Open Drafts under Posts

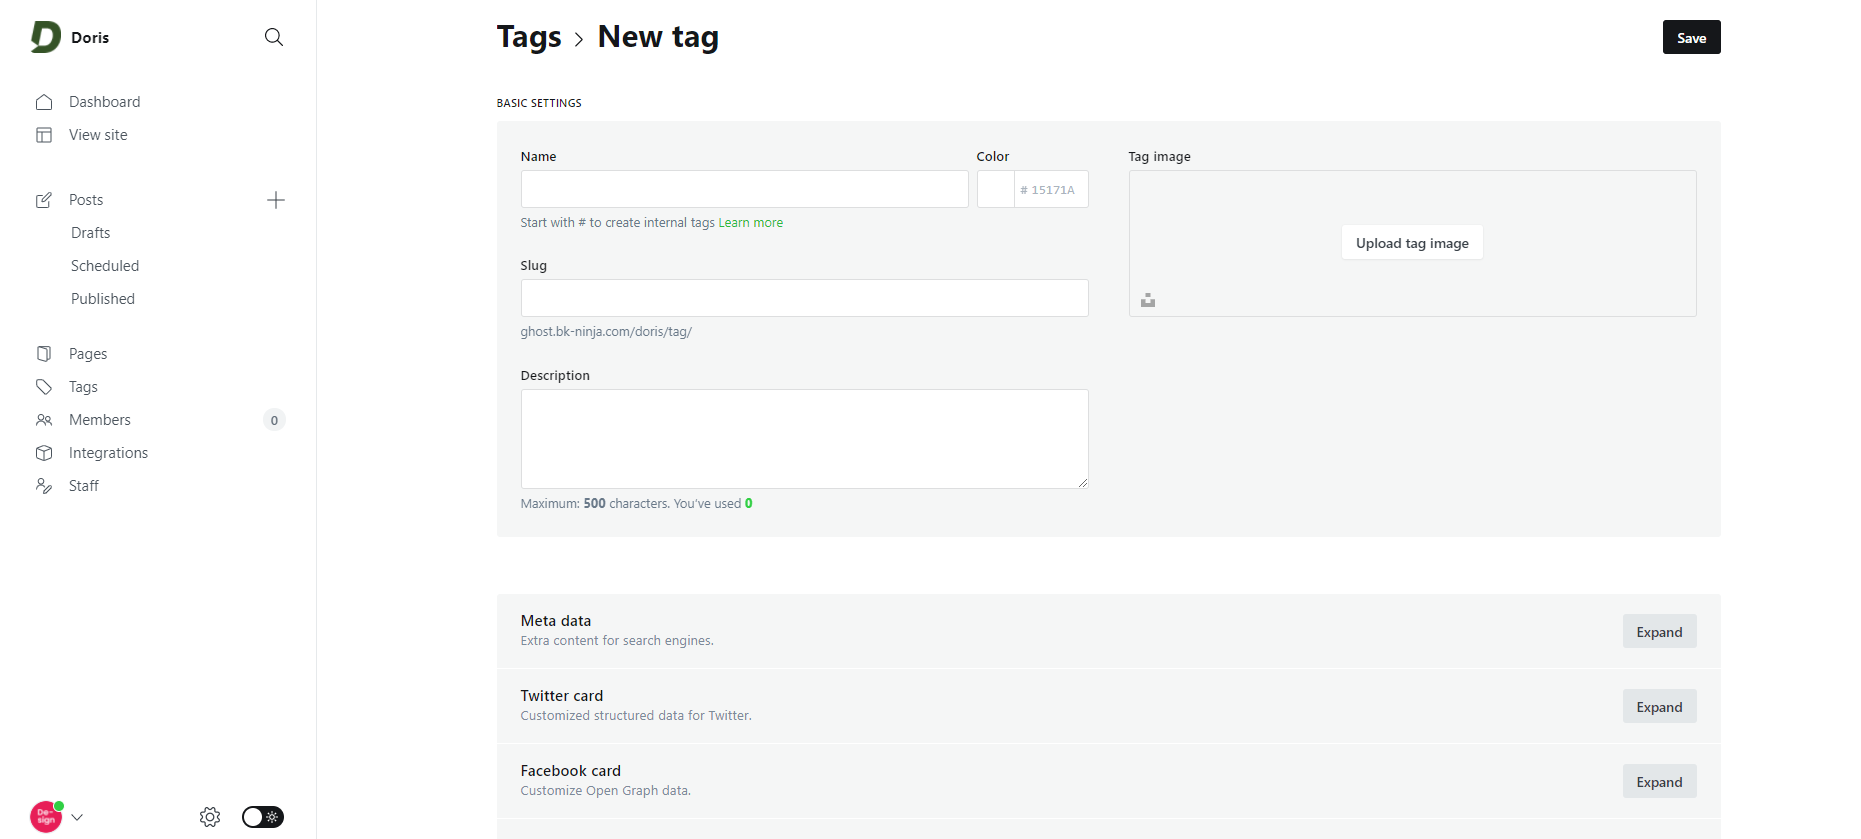(91, 233)
